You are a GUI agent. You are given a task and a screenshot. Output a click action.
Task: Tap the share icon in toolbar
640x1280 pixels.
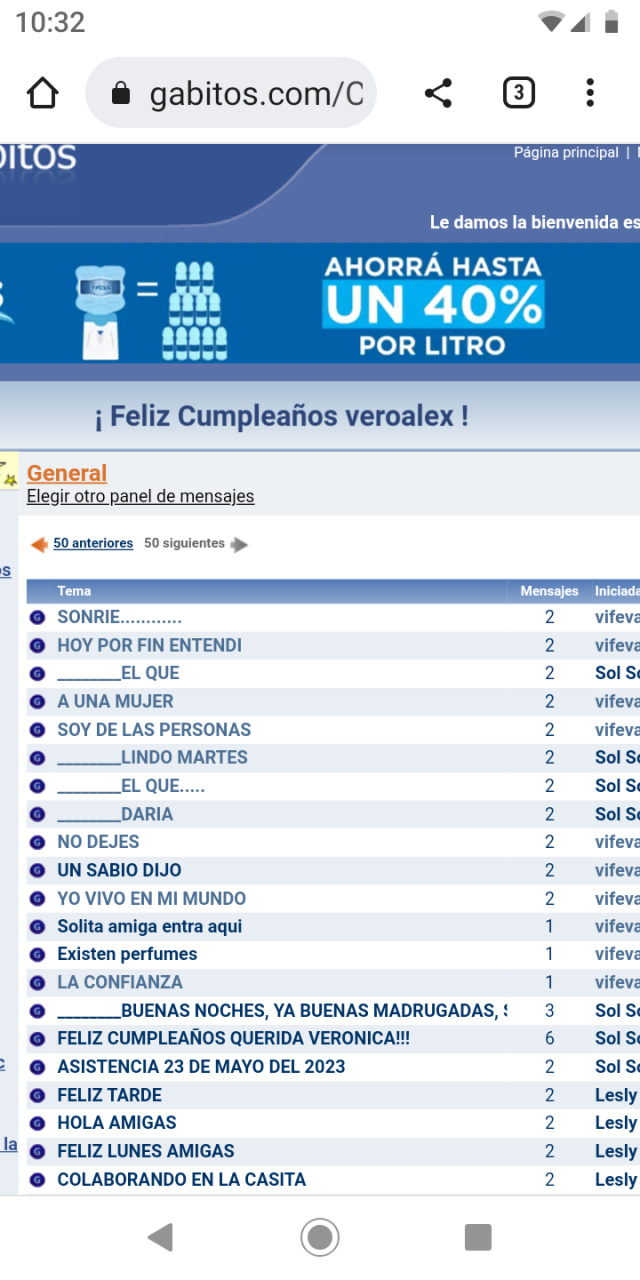(438, 94)
